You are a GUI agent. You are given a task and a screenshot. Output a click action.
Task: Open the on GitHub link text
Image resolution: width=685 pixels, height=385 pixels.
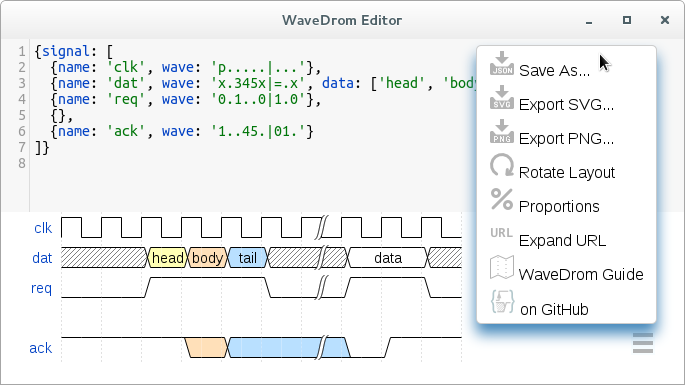(x=554, y=309)
